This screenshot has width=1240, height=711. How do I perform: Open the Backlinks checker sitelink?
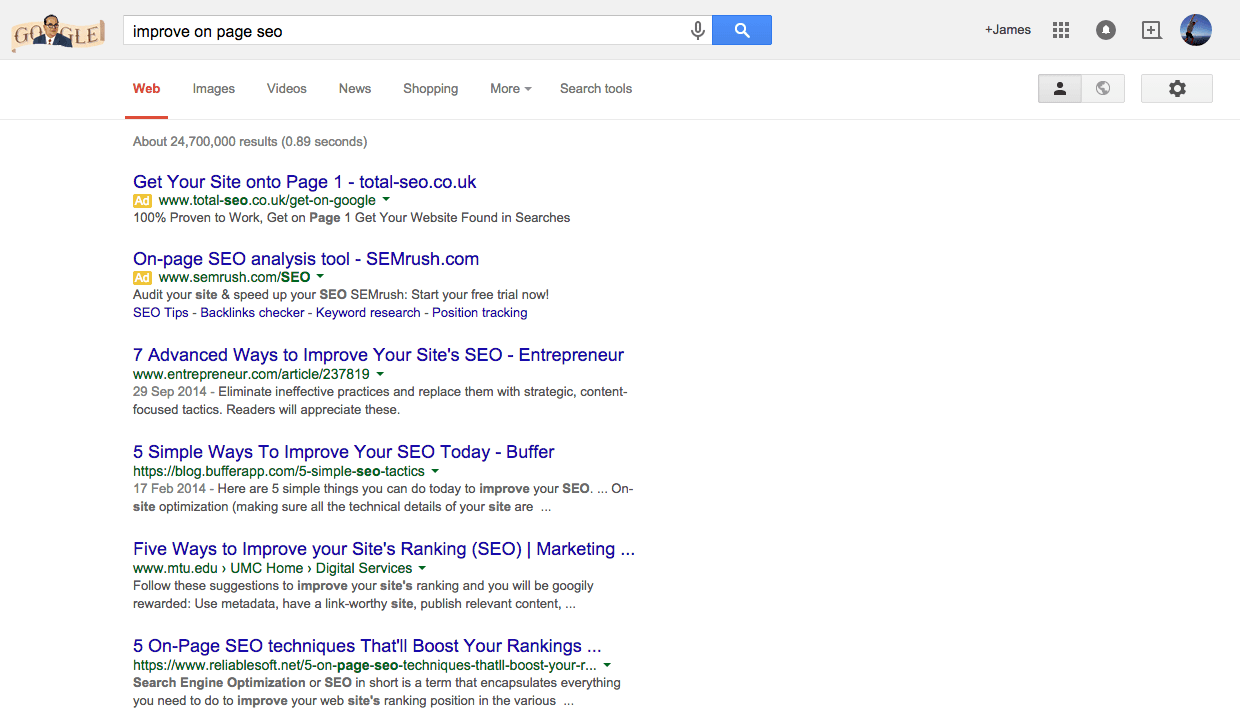click(252, 313)
